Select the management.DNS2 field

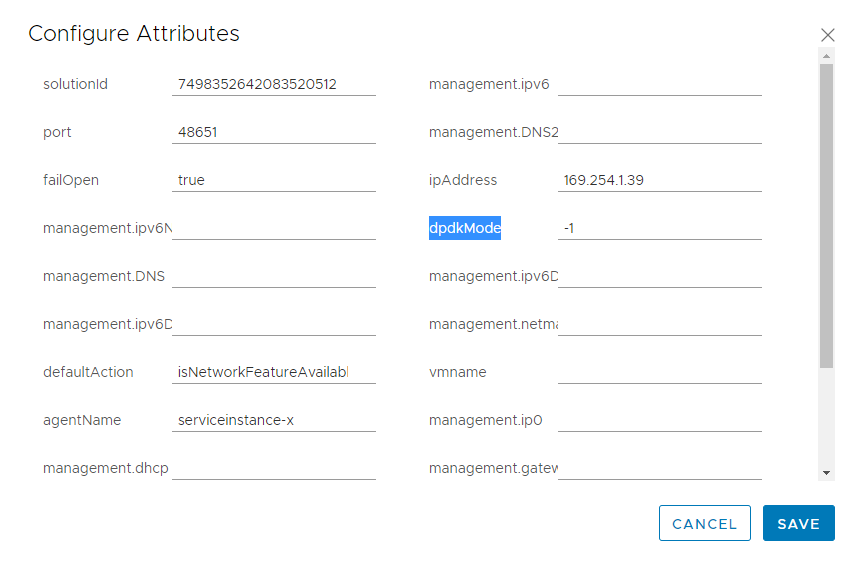click(659, 132)
